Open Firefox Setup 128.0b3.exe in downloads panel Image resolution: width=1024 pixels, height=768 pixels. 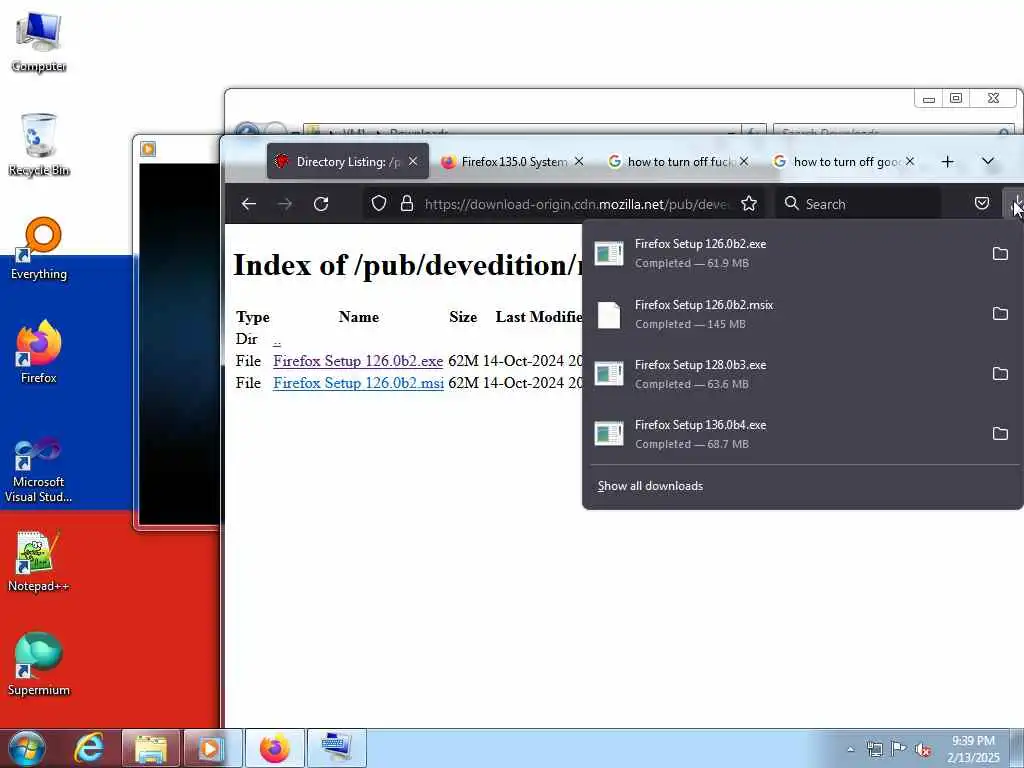coord(784,374)
